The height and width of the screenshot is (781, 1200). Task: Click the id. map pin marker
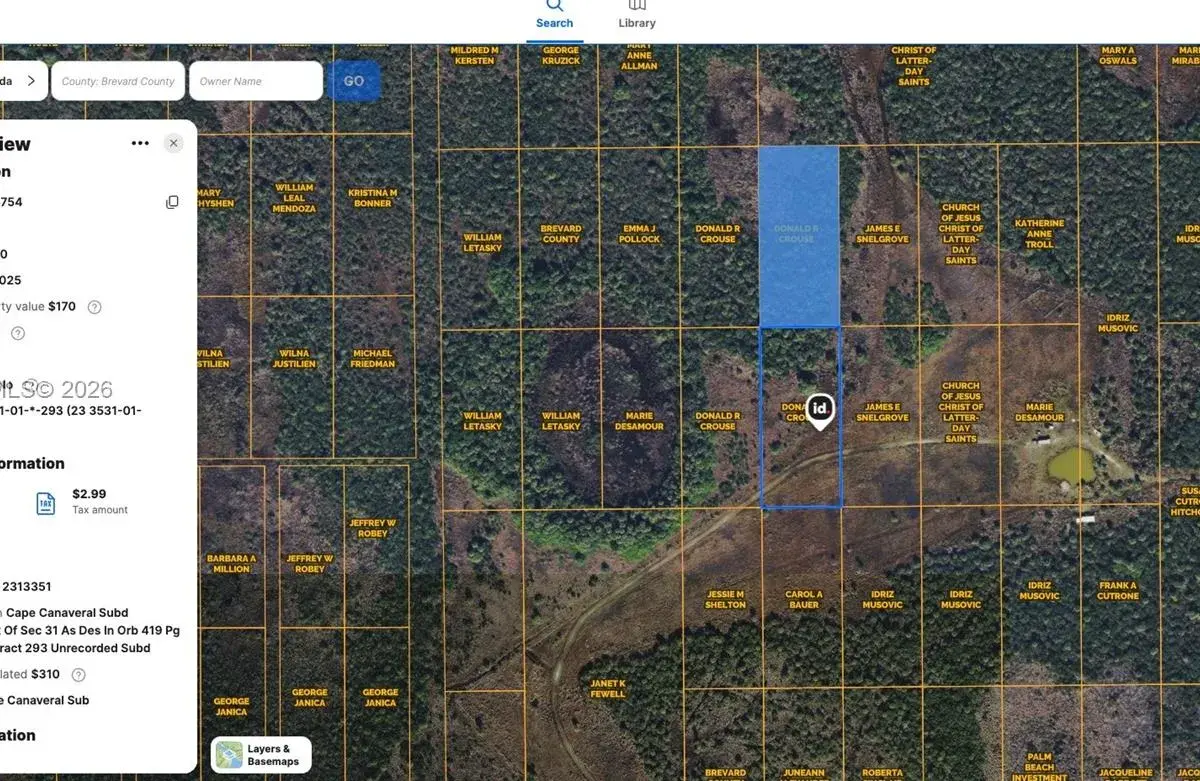pyautogui.click(x=820, y=411)
